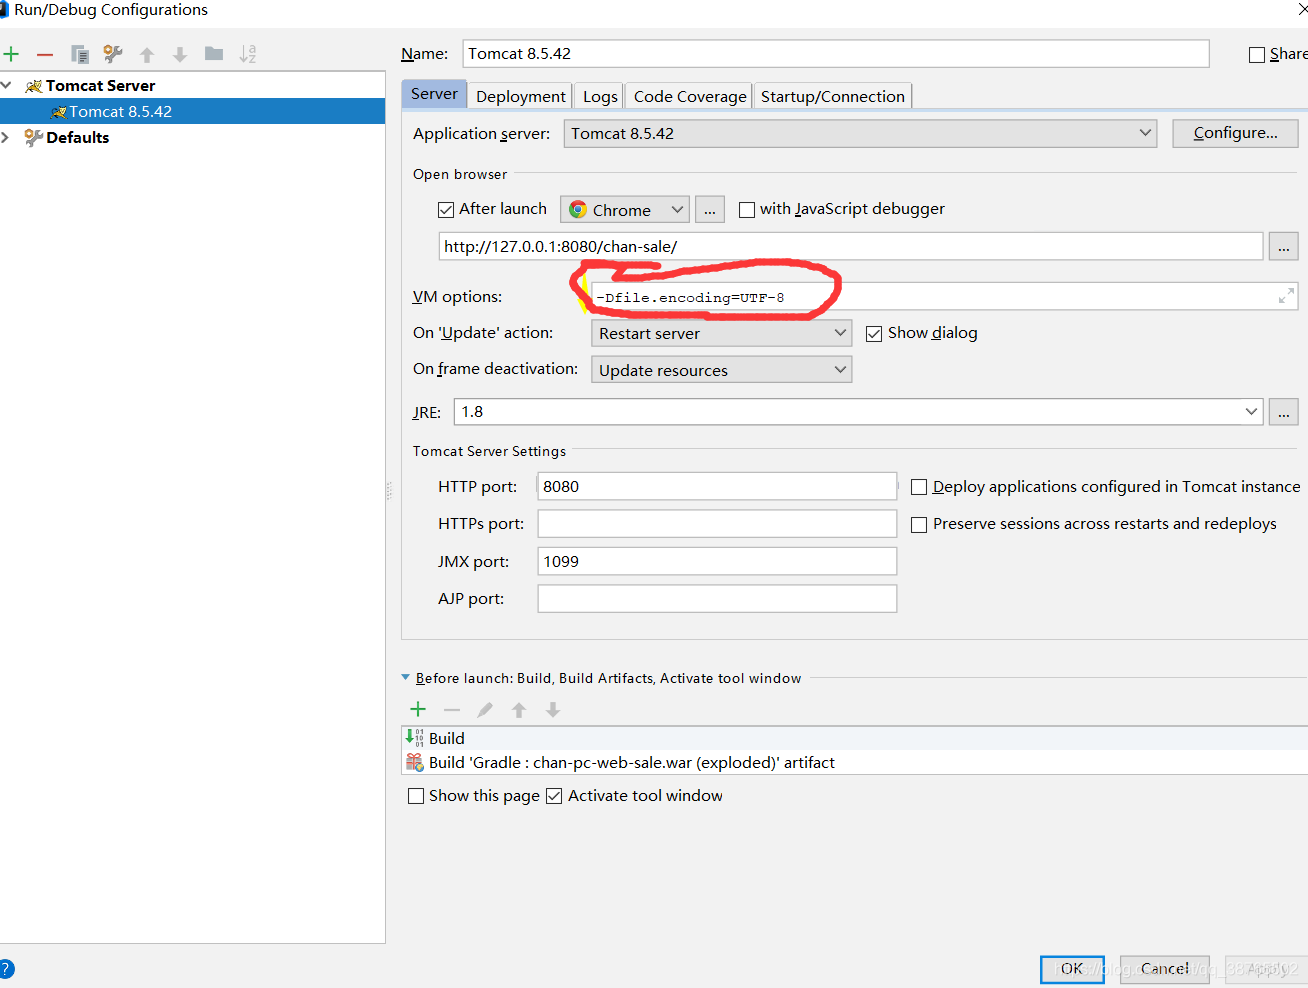1308x988 pixels.
Task: Remove the selected configuration with minus icon
Action: tap(45, 54)
